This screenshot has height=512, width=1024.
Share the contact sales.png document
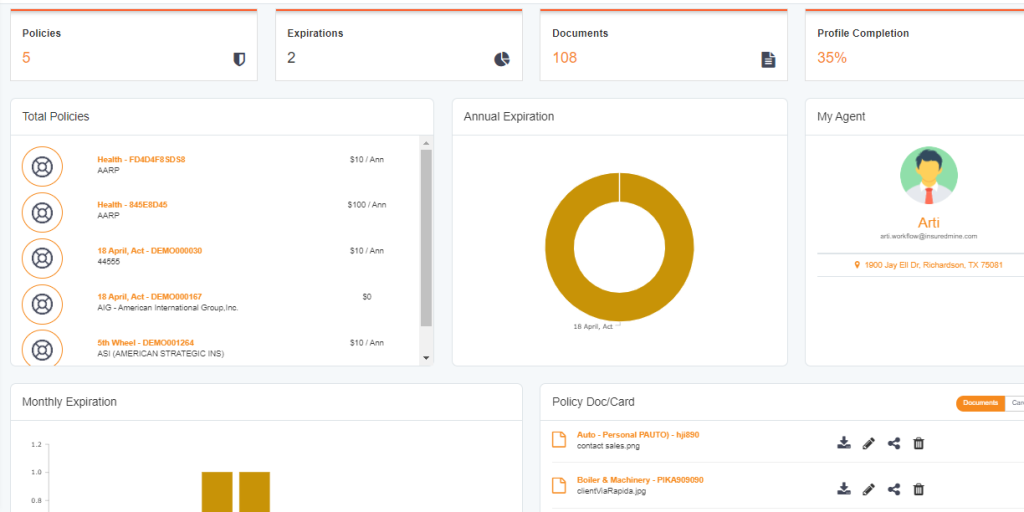[894, 443]
